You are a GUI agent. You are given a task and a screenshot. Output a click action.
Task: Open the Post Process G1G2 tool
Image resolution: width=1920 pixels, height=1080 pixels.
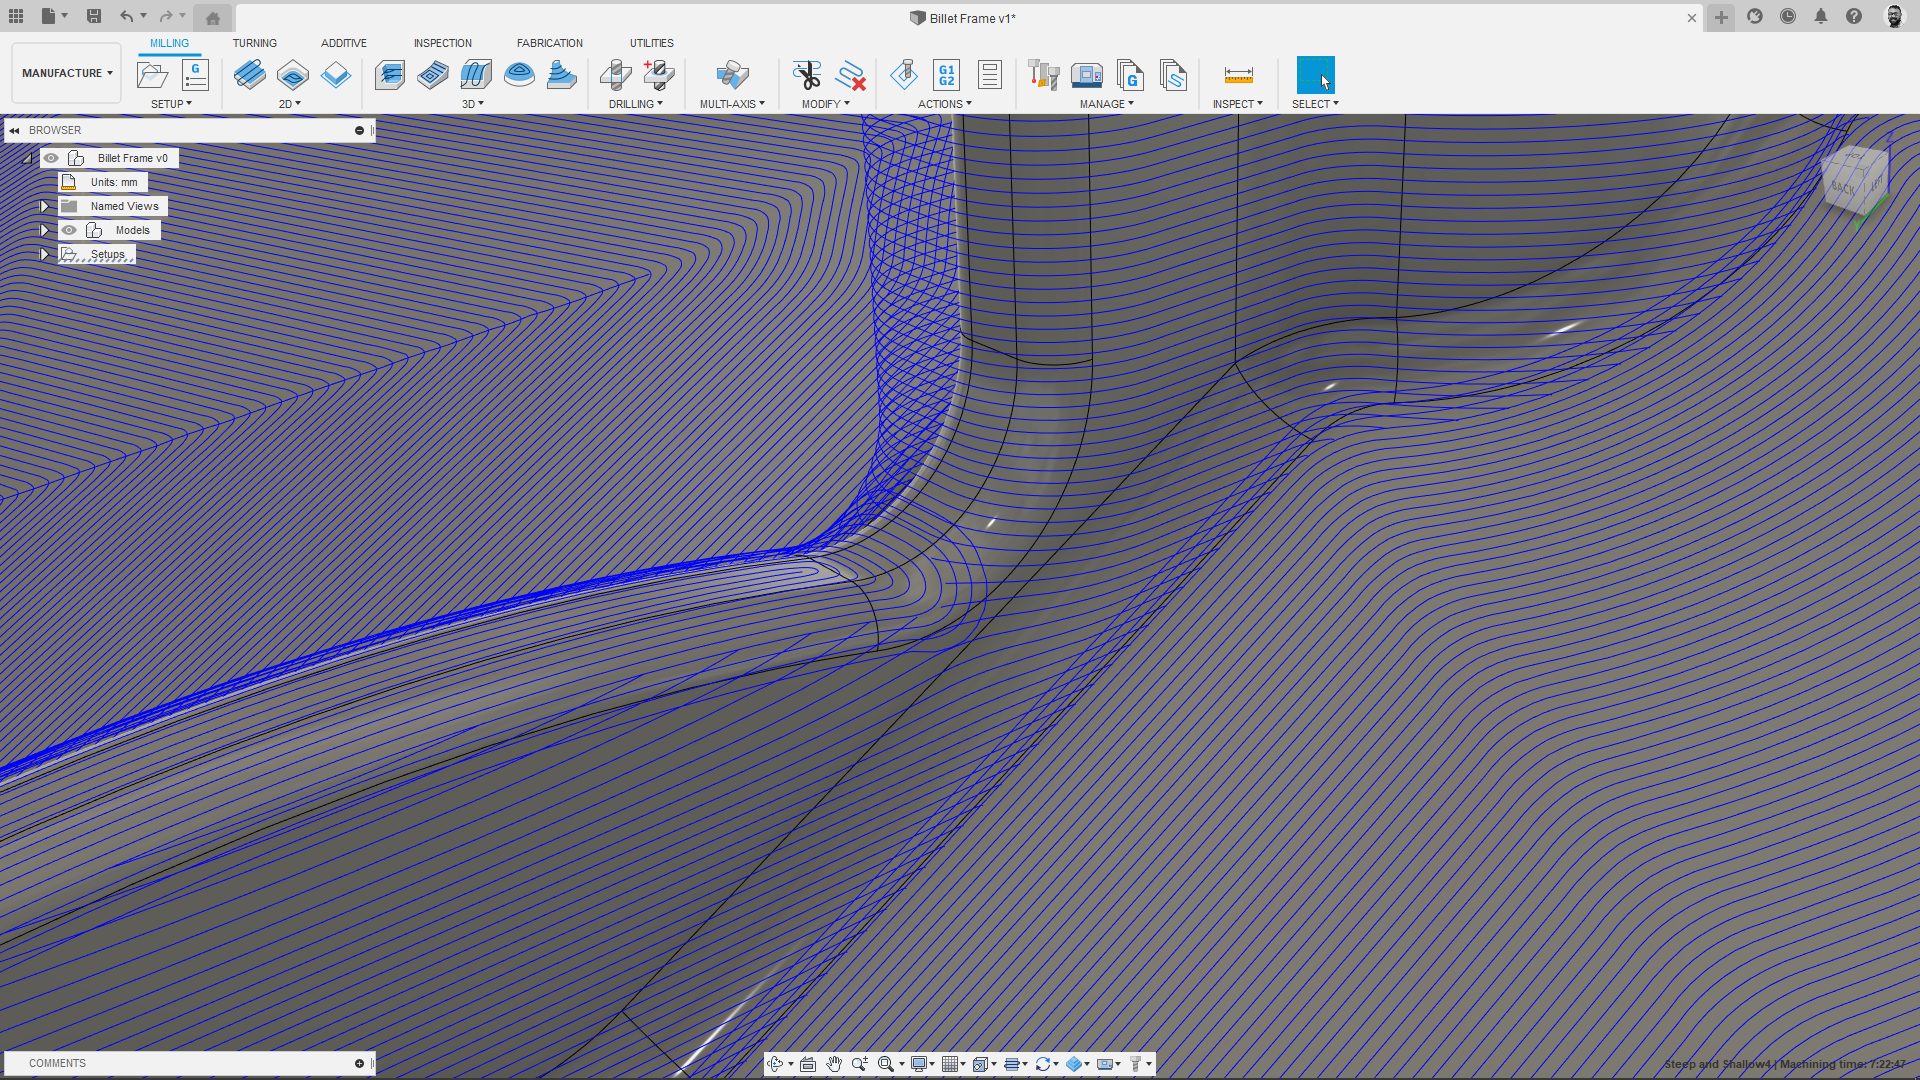[944, 75]
